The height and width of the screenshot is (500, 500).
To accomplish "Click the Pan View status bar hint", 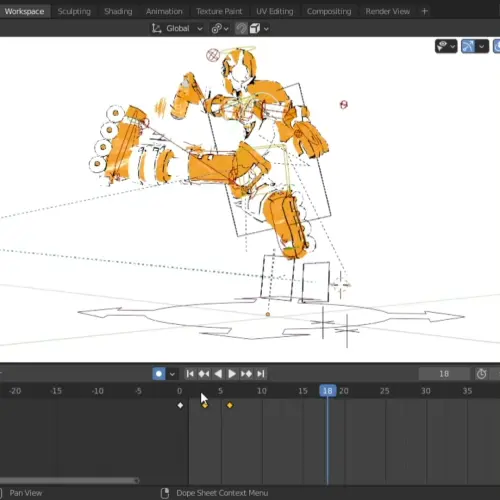I will point(26,493).
